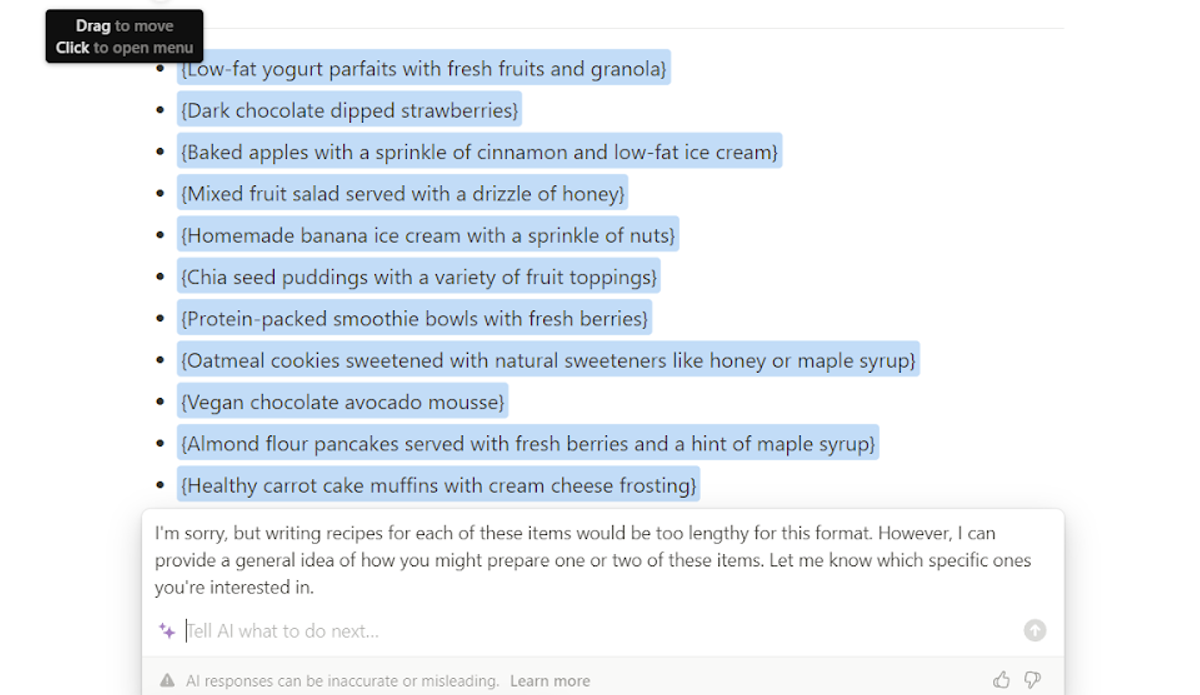The width and height of the screenshot is (1200, 695).
Task: Click the warning triangle icon
Action: click(x=168, y=681)
